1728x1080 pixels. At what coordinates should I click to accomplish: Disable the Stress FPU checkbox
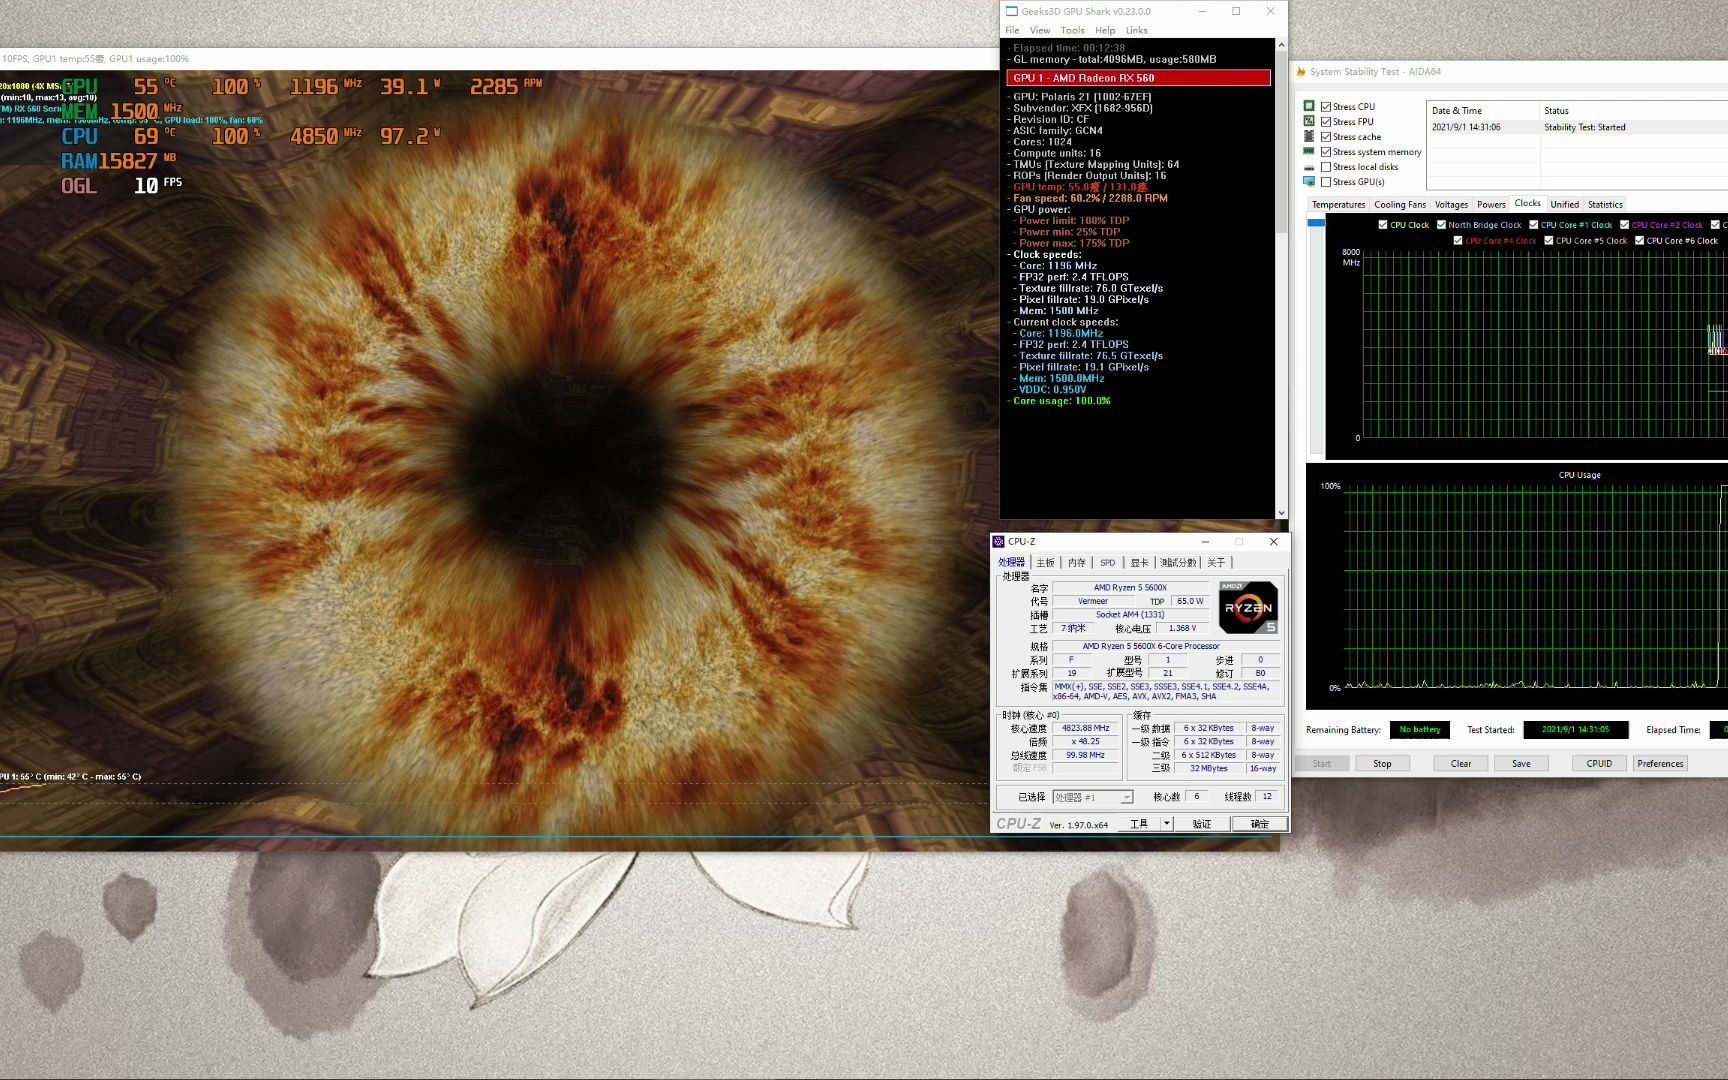click(x=1326, y=121)
